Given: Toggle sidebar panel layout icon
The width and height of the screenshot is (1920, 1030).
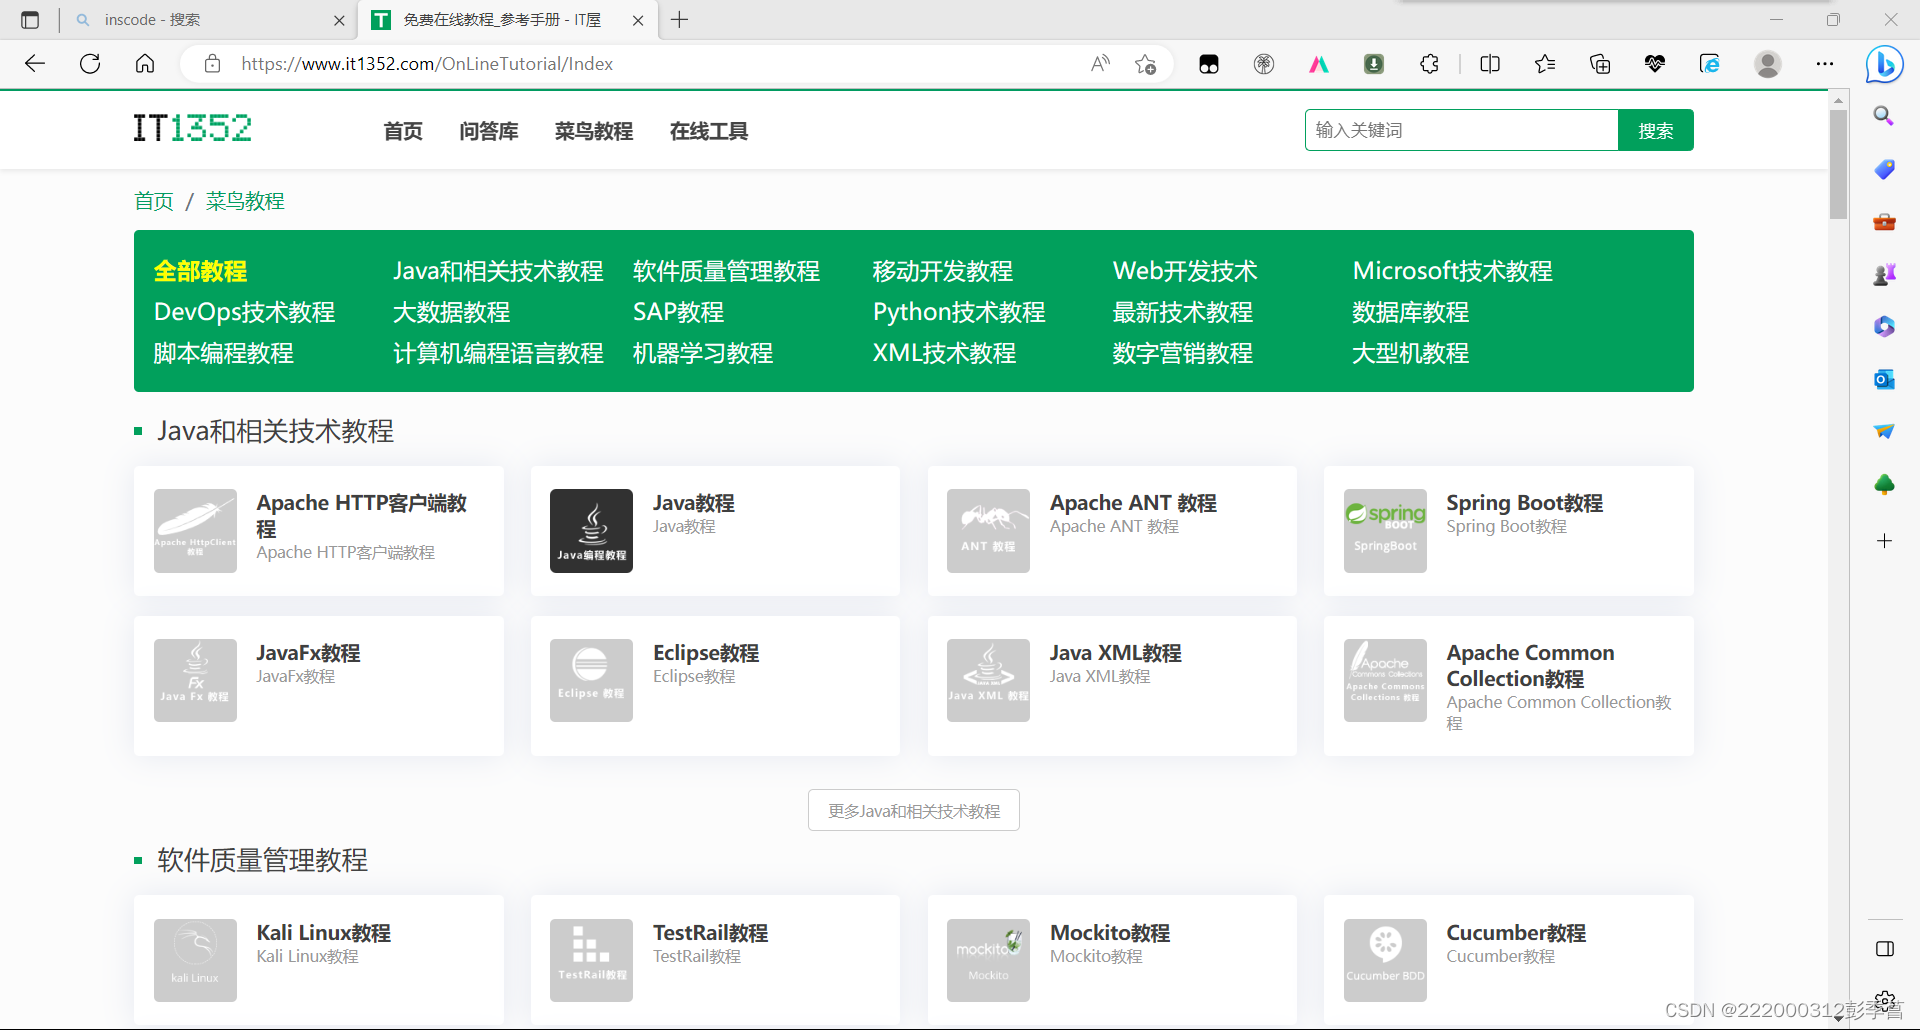Looking at the screenshot, I should [1885, 949].
